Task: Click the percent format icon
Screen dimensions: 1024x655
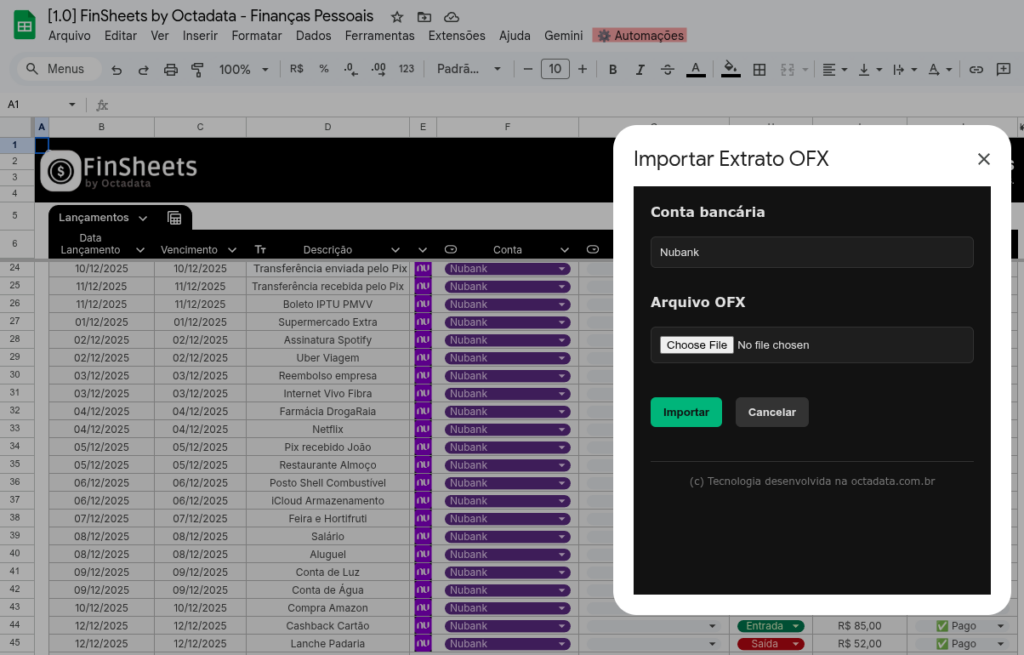Action: (x=323, y=69)
